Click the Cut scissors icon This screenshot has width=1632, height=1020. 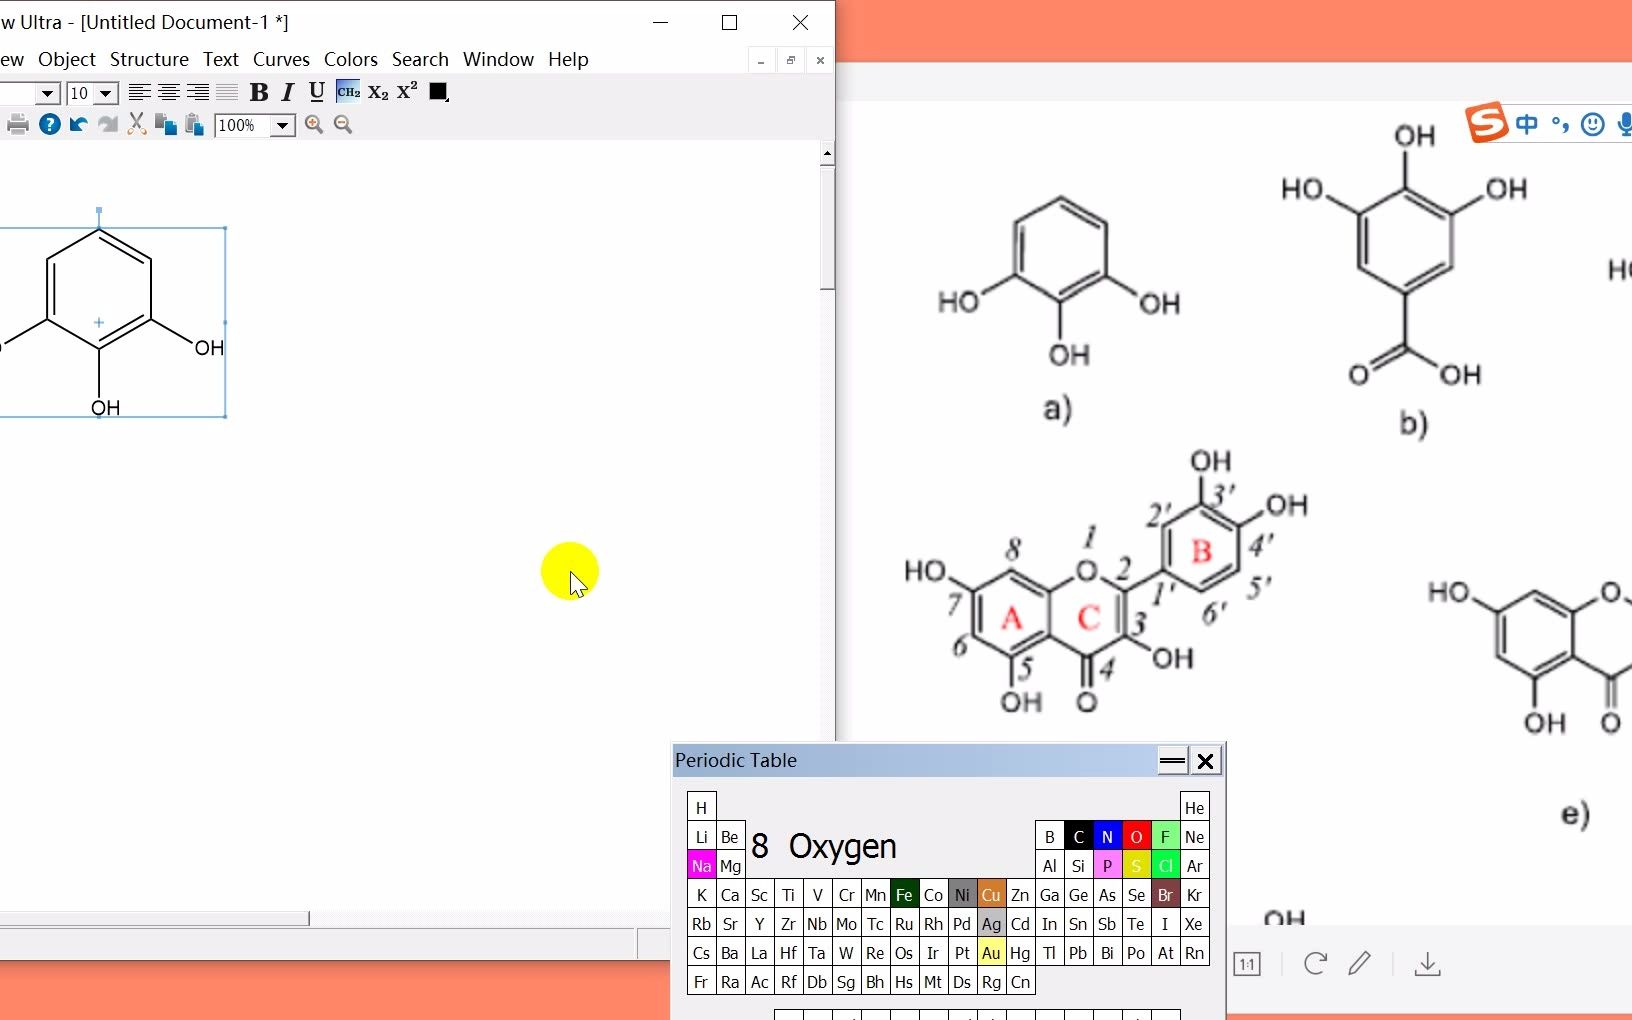pos(137,124)
